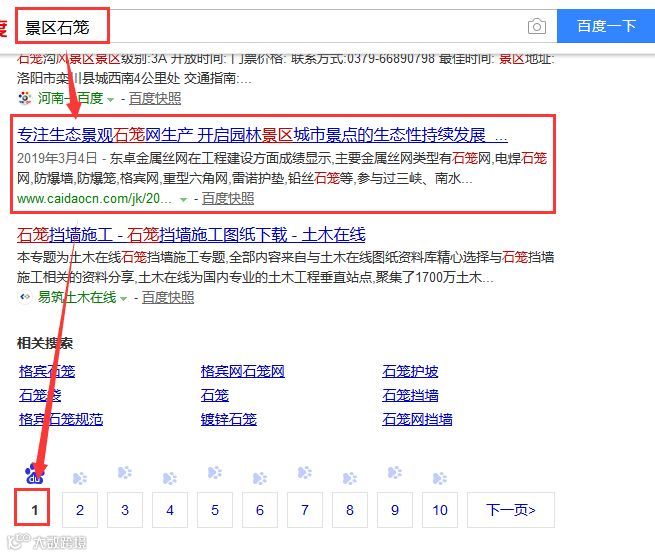The image size is (655, 556).
Task: Go to results page 6
Action: click(x=260, y=510)
